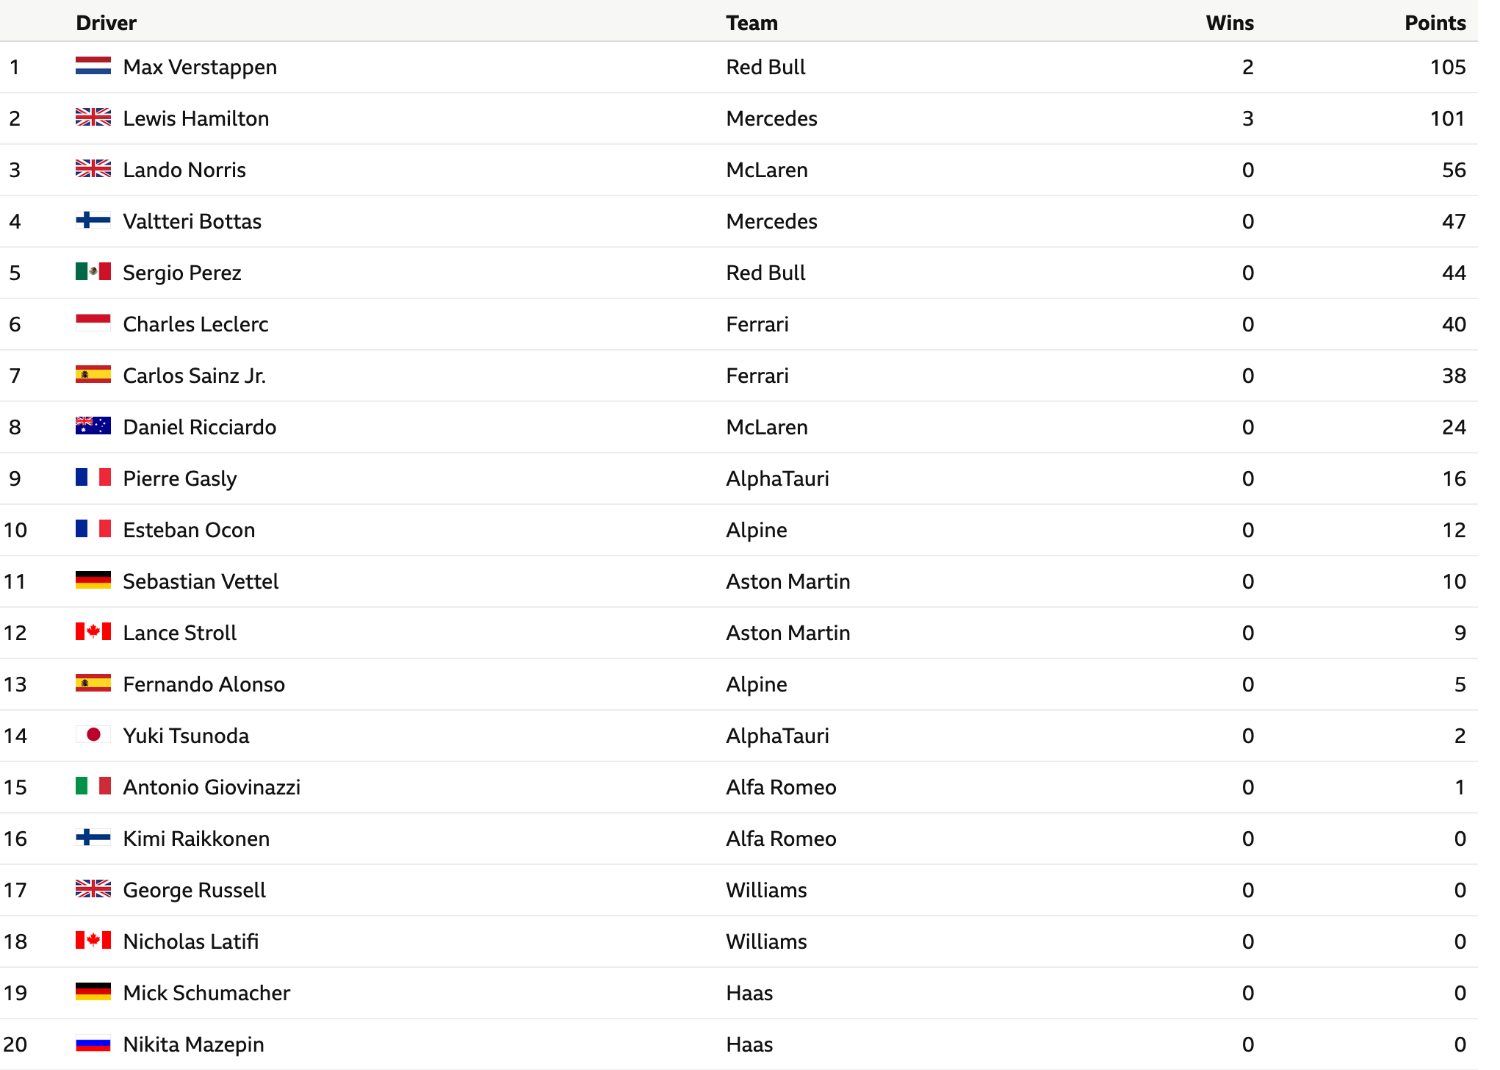Click the Mexican flag beside Sergio Perez
1500x1070 pixels.
pos(93,271)
